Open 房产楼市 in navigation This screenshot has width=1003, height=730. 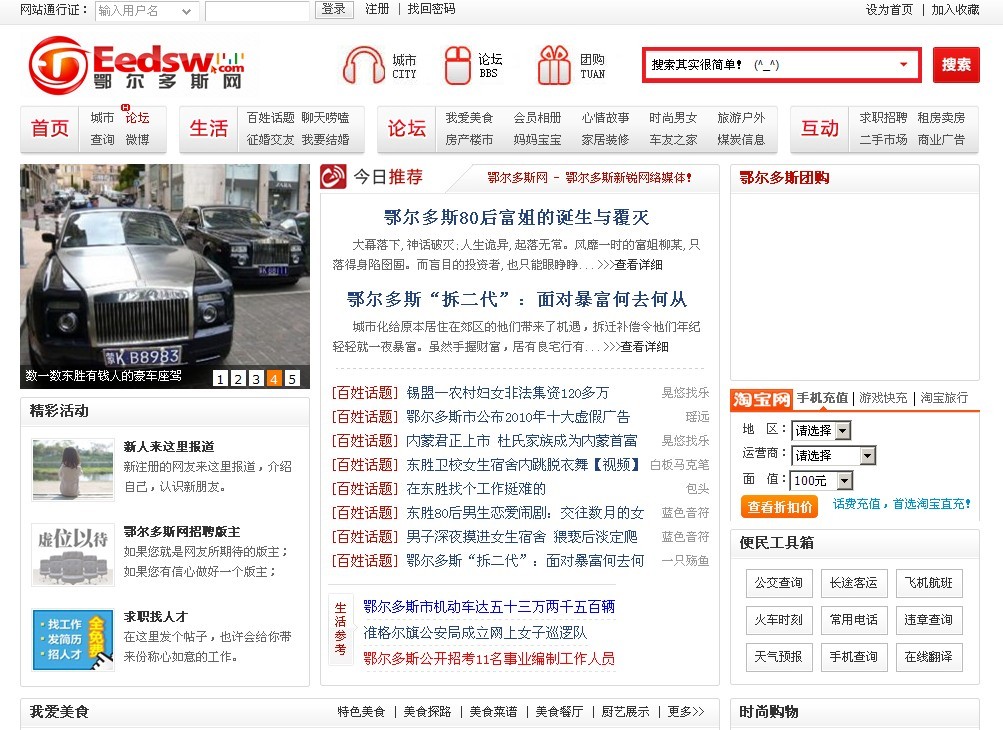coord(470,139)
